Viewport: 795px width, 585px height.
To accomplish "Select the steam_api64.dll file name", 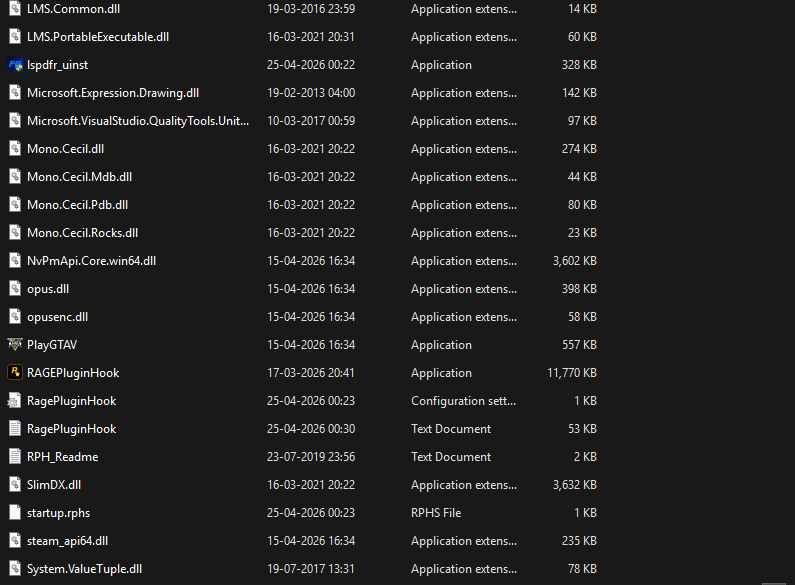I will (67, 541).
